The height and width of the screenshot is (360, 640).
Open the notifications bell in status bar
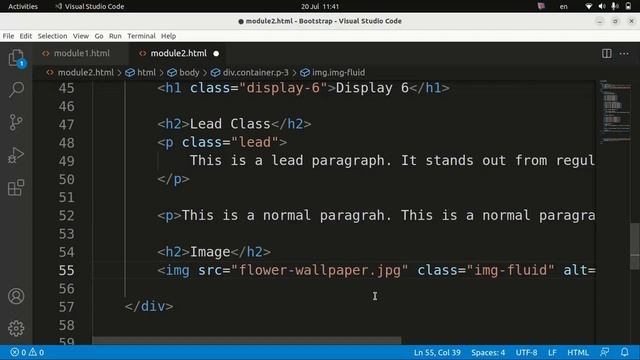pyautogui.click(x=624, y=352)
